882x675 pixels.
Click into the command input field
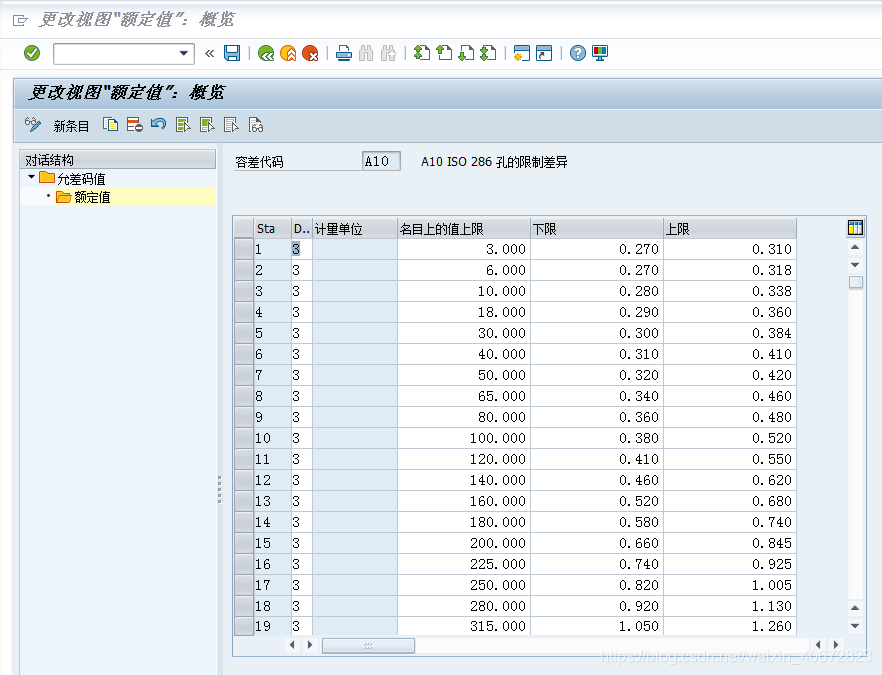pos(116,53)
